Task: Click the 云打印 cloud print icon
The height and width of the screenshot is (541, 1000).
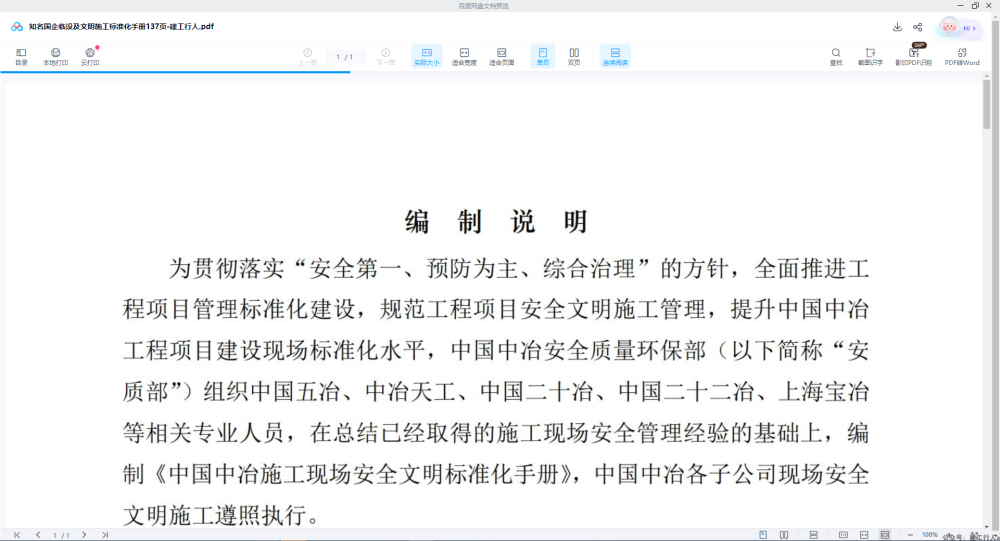Action: 90,56
